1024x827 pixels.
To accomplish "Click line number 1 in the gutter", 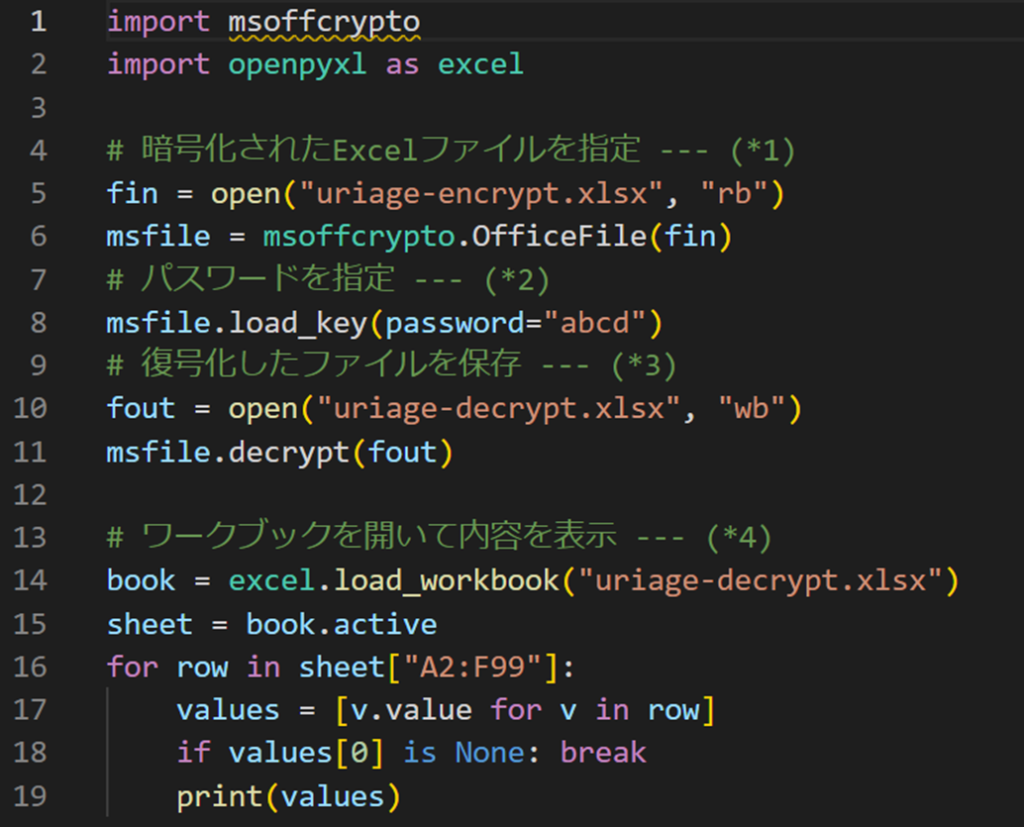I will click(x=37, y=22).
